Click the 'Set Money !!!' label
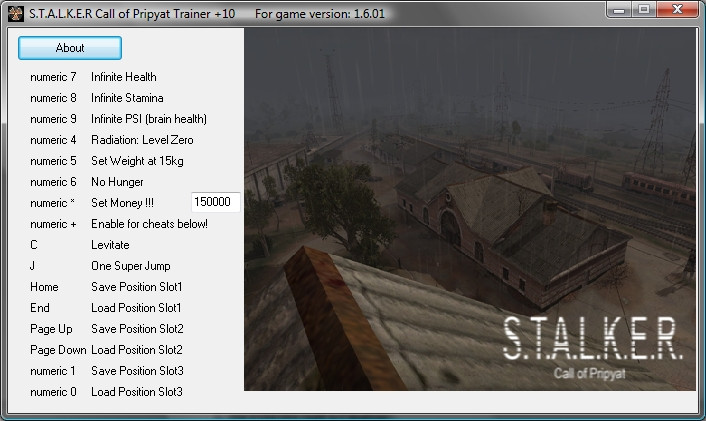The height and width of the screenshot is (421, 706). coord(122,203)
